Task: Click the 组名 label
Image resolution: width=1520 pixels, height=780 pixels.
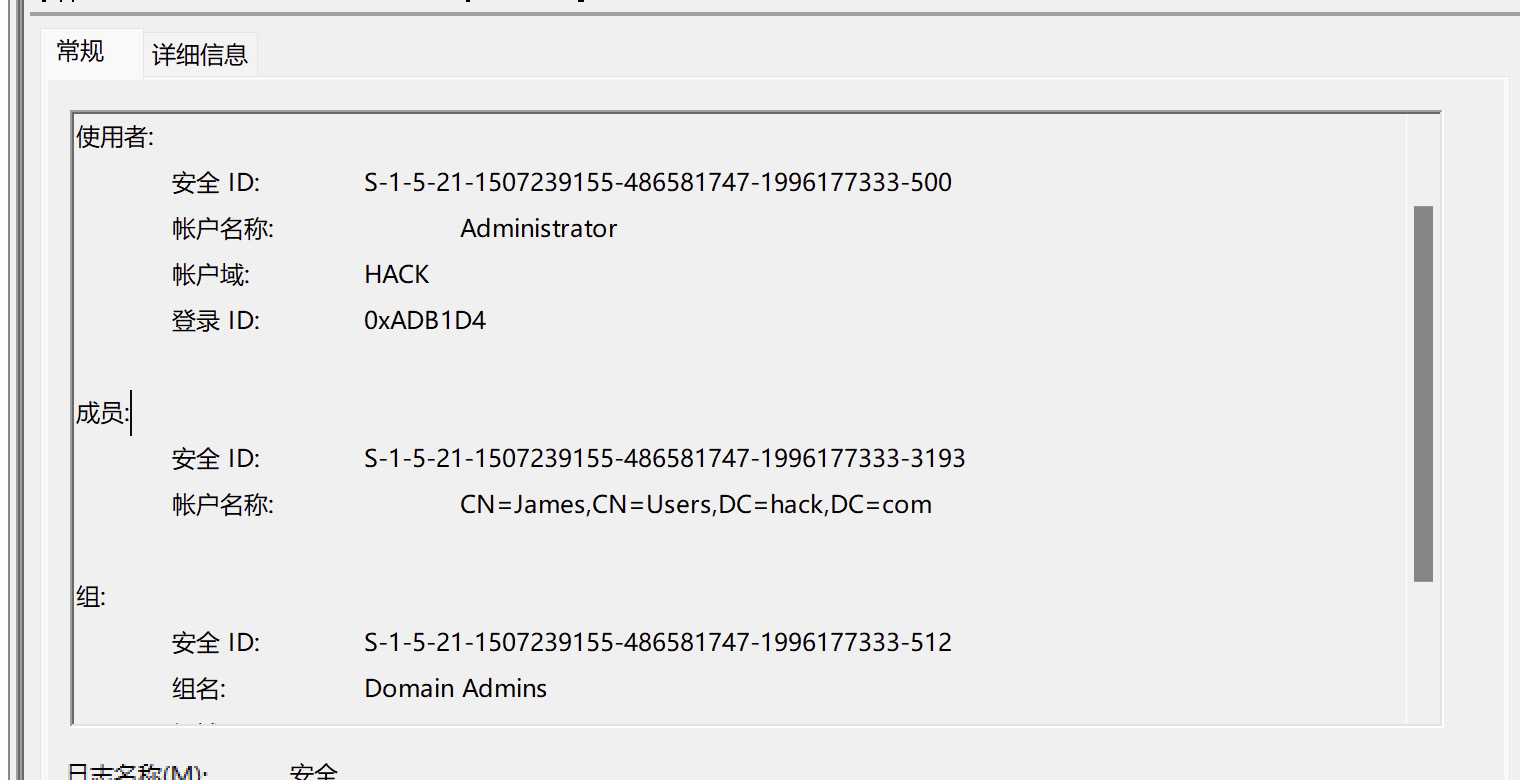Action: tap(199, 688)
